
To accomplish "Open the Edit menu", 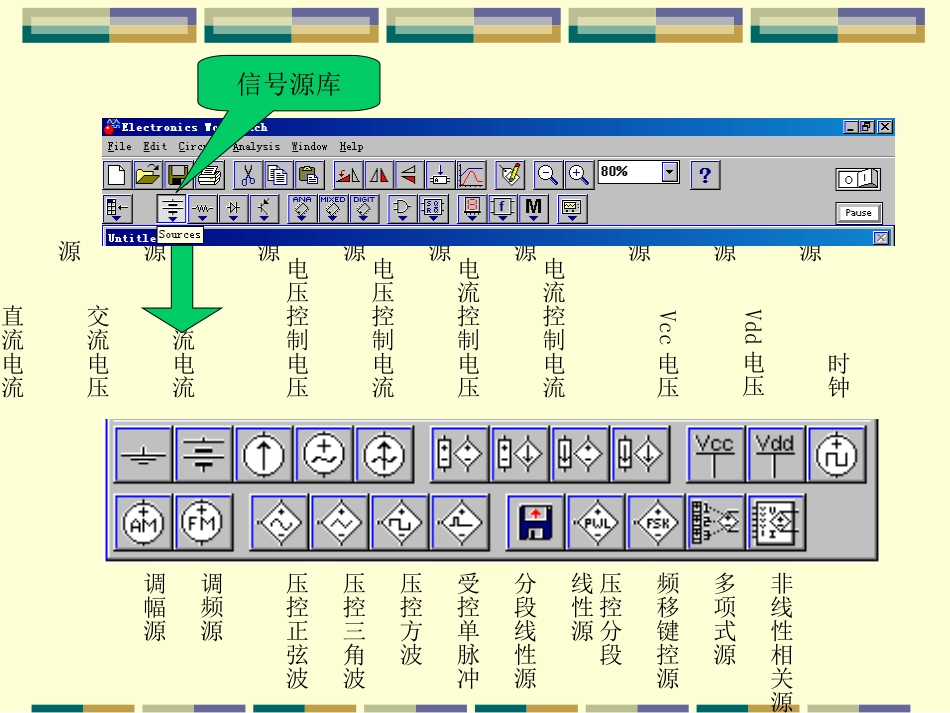I will pyautogui.click(x=154, y=147).
